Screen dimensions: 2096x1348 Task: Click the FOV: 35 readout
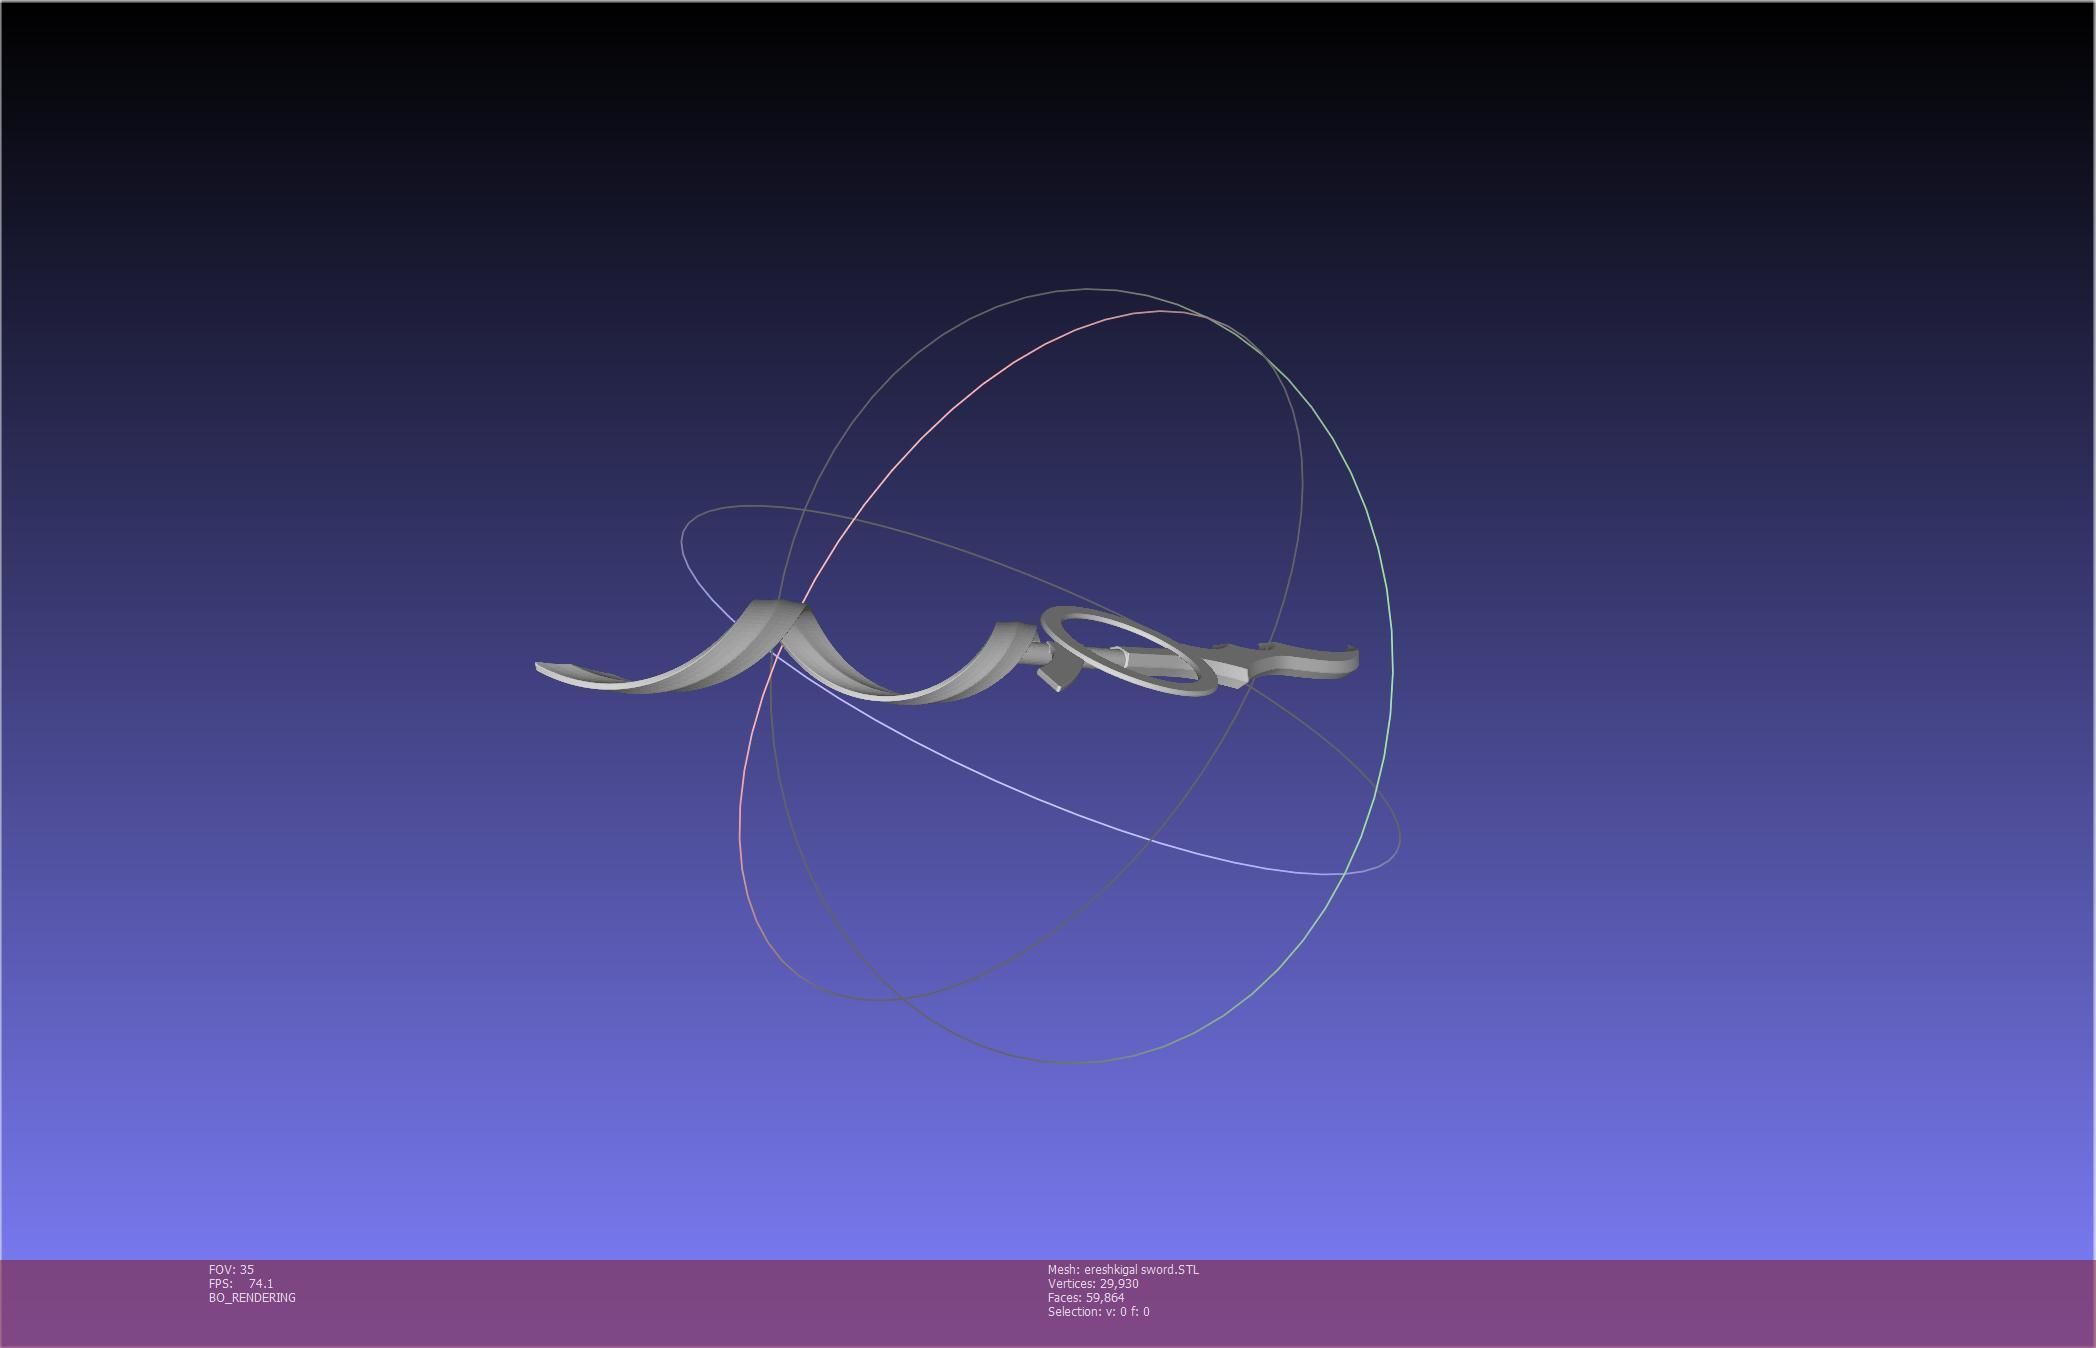231,1269
